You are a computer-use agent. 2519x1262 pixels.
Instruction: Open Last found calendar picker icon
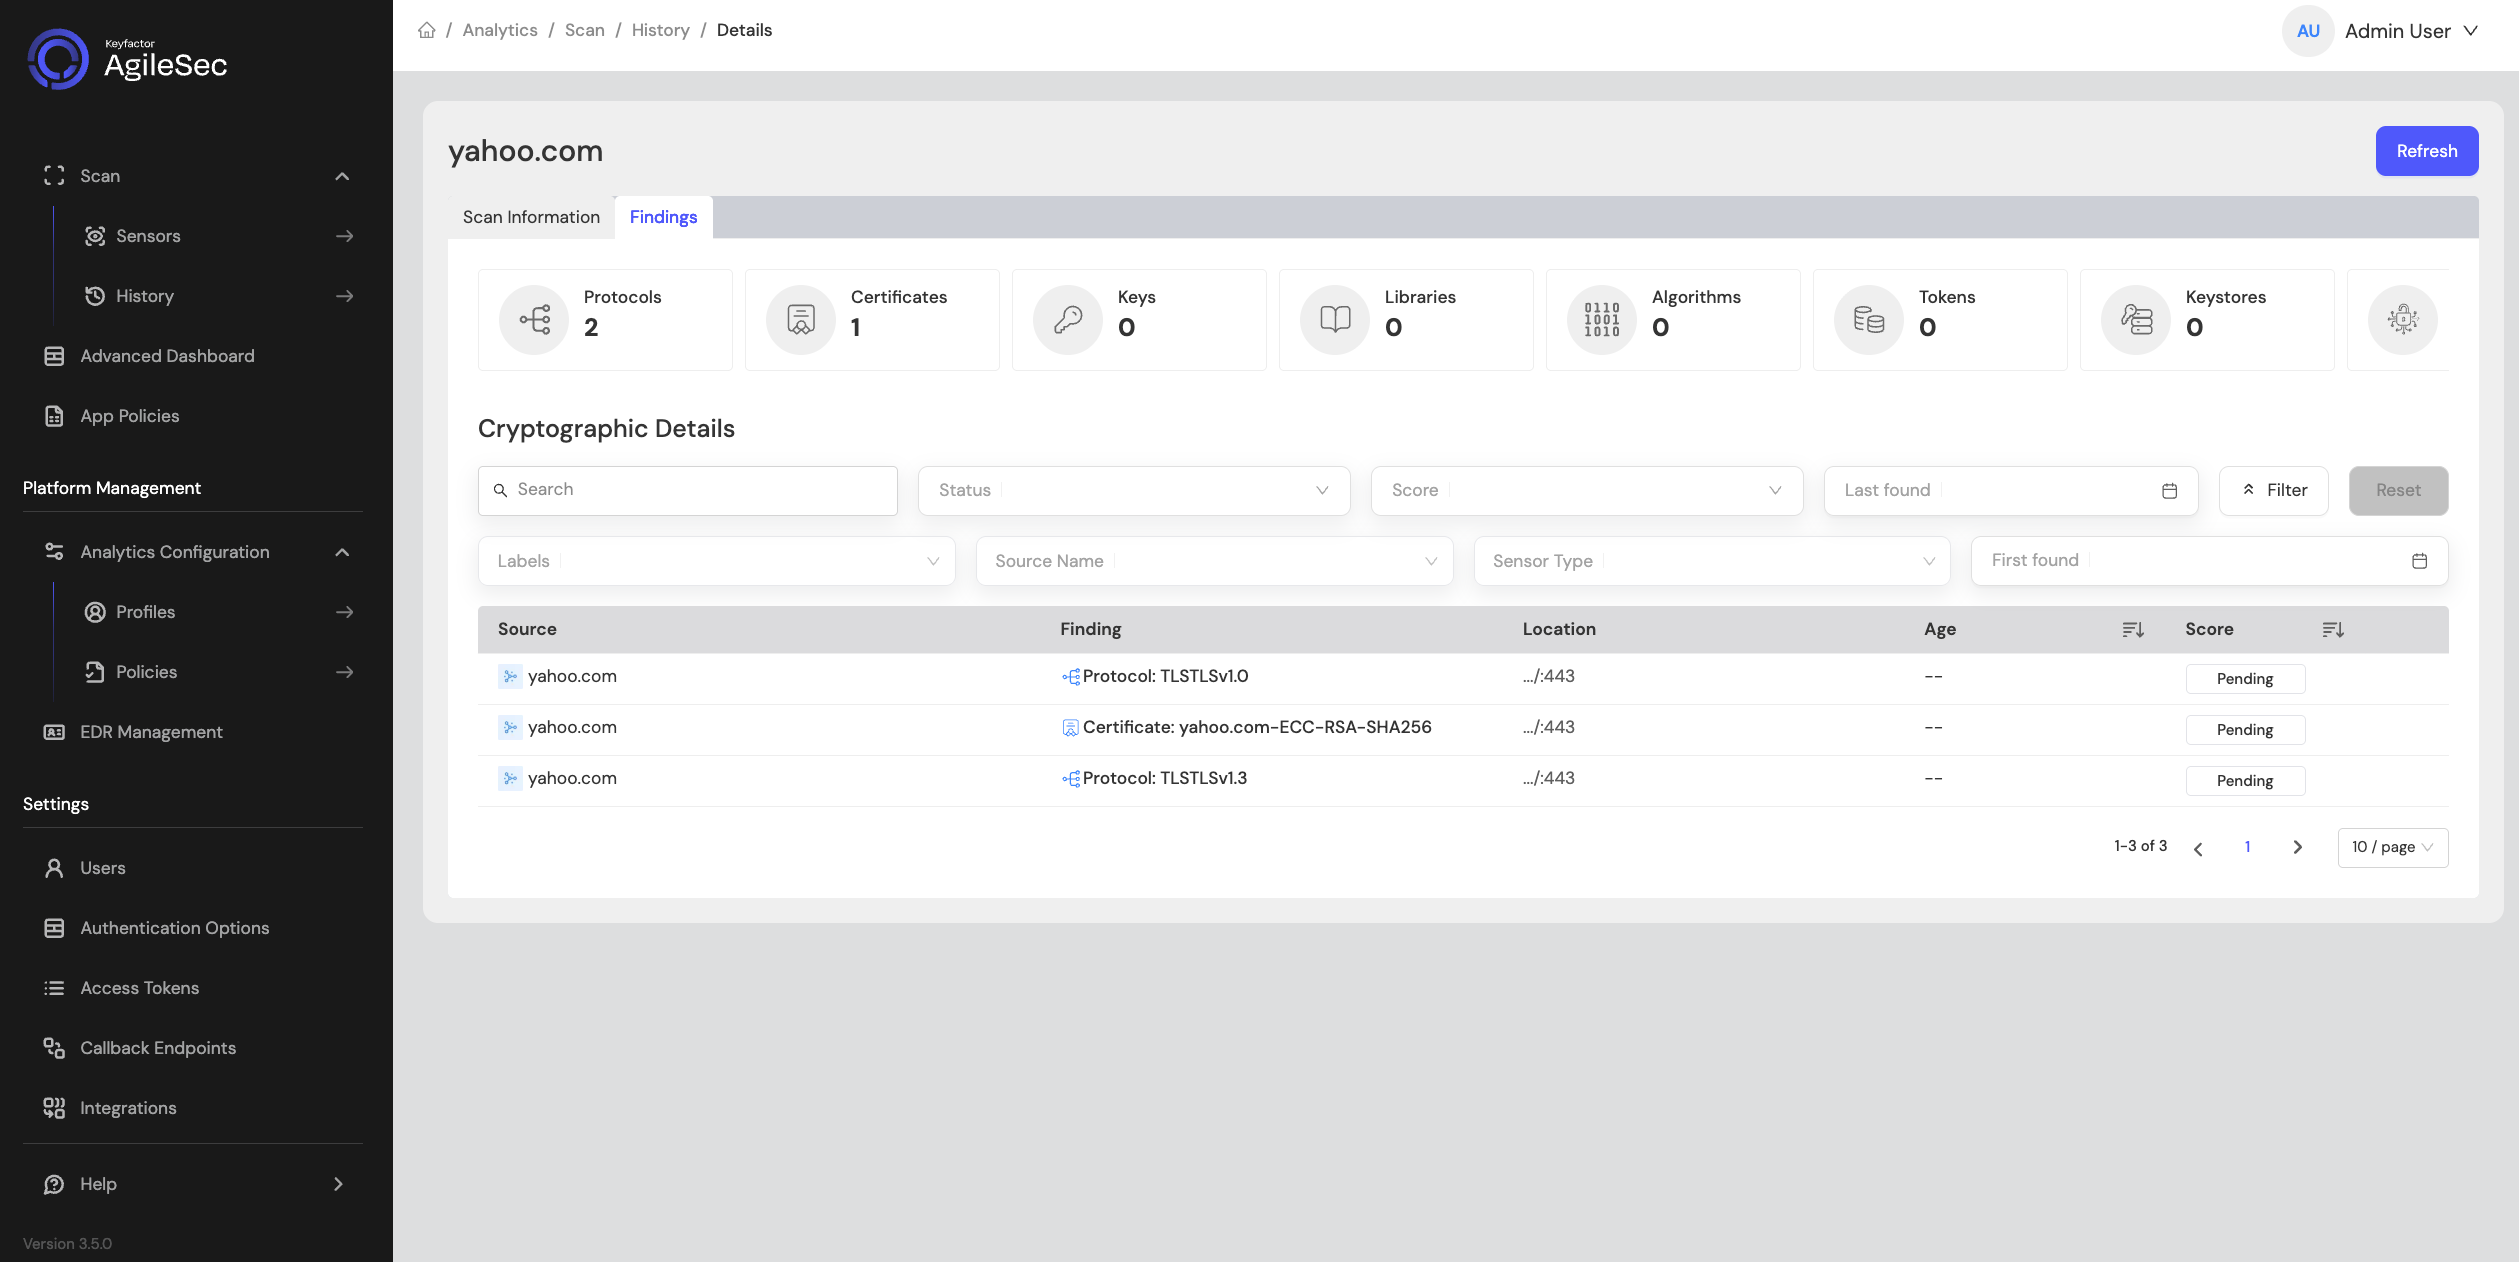click(2170, 490)
